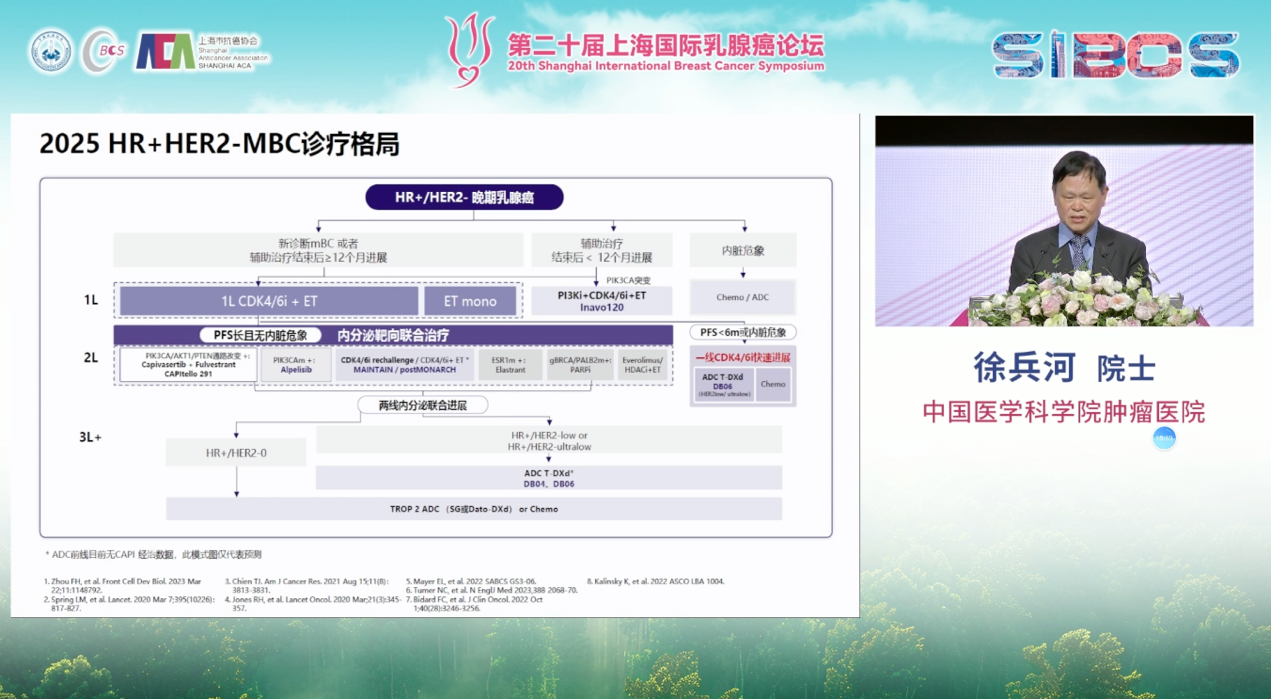This screenshot has height=699, width=1271.
Task: Select the 'Alpelisib' option box
Action: pyautogui.click(x=296, y=364)
